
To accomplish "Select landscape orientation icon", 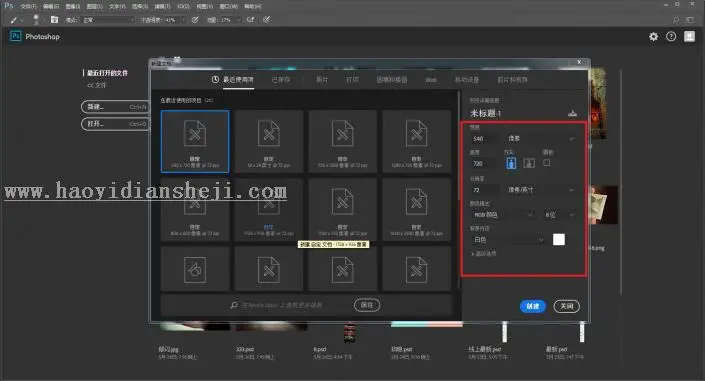I will coord(529,163).
